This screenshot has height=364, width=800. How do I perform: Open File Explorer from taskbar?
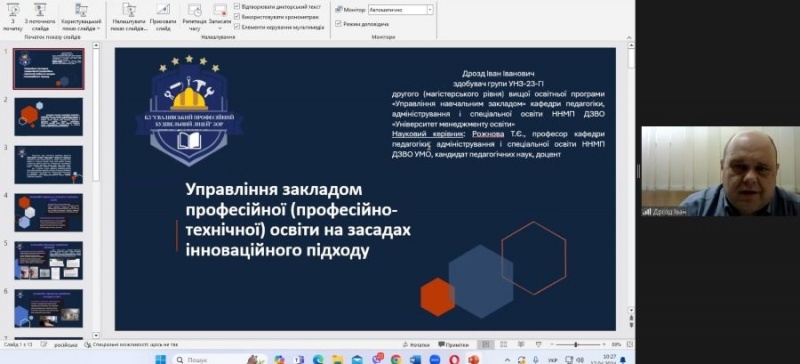337,359
